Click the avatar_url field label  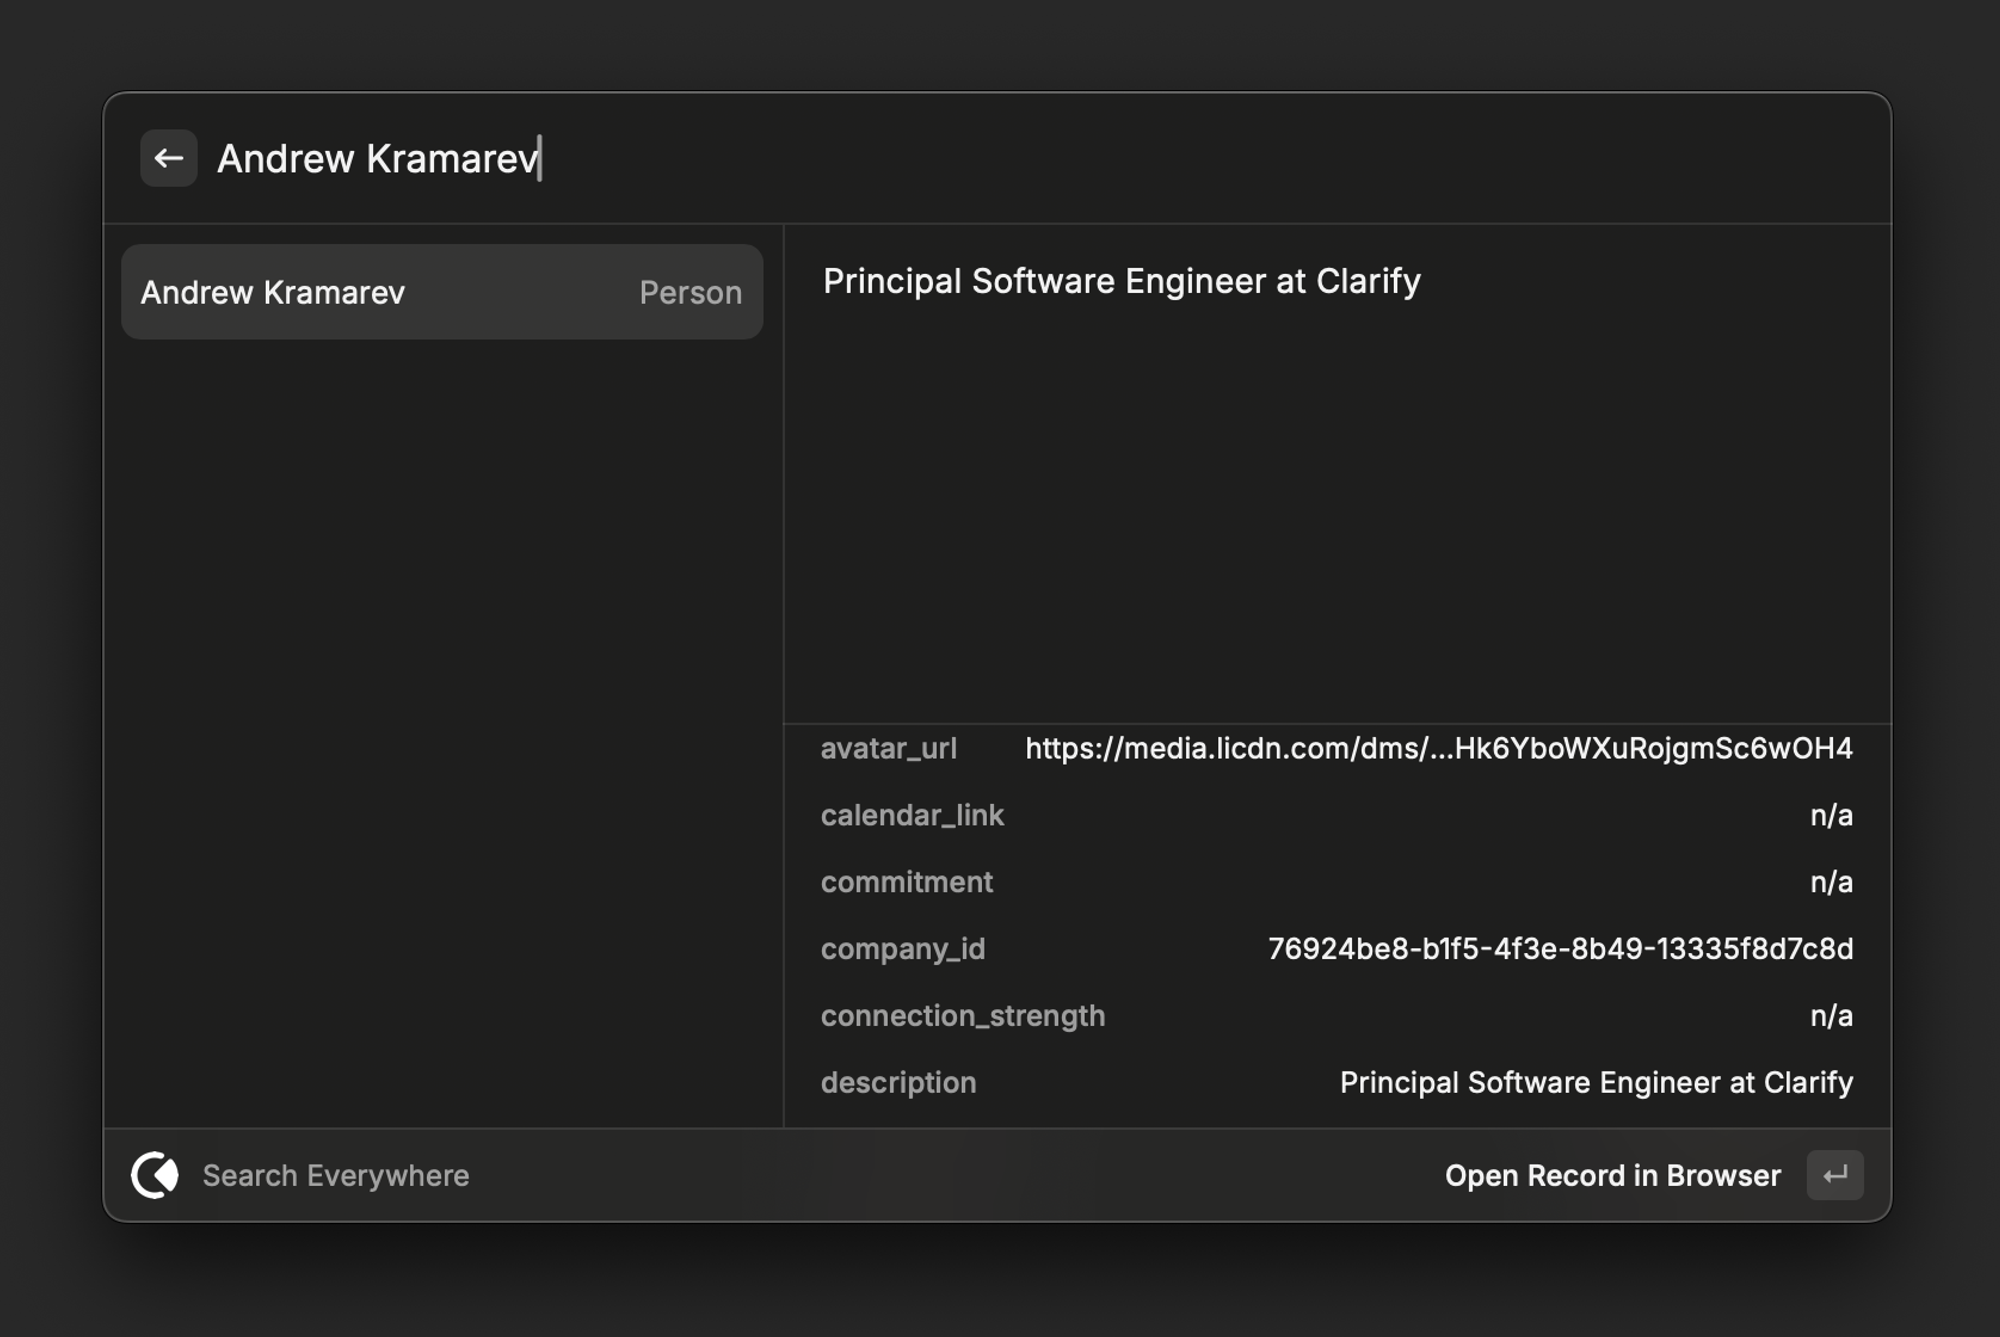[x=888, y=748]
